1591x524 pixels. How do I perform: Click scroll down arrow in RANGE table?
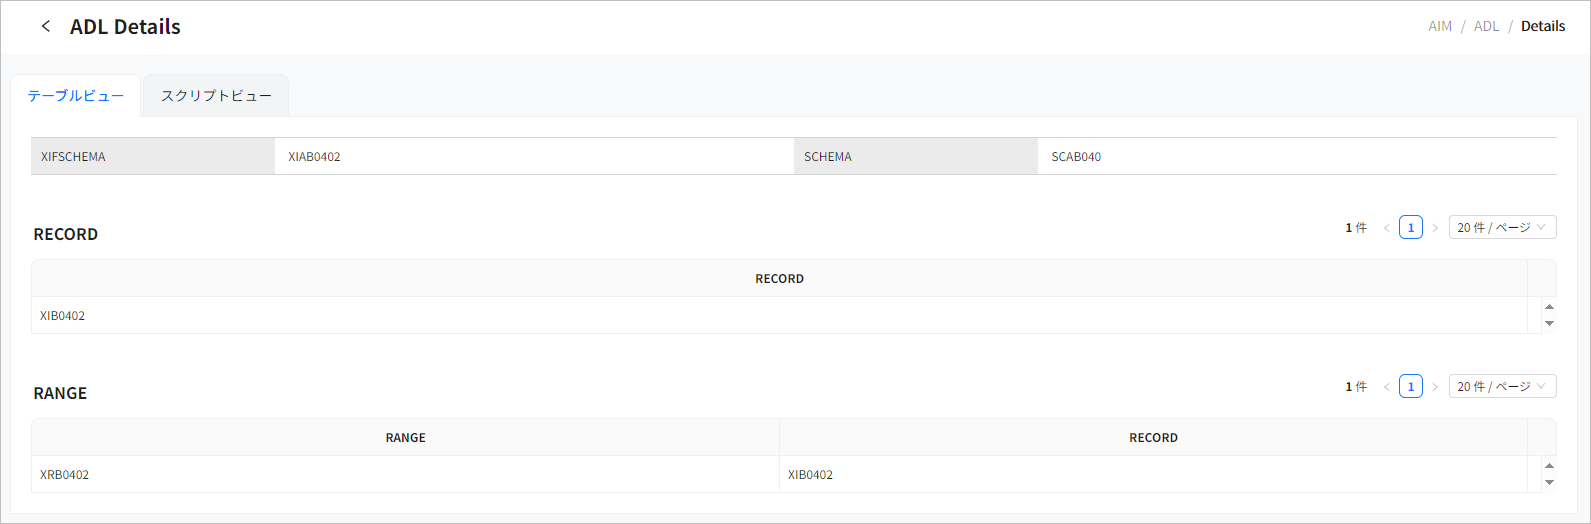(1549, 482)
